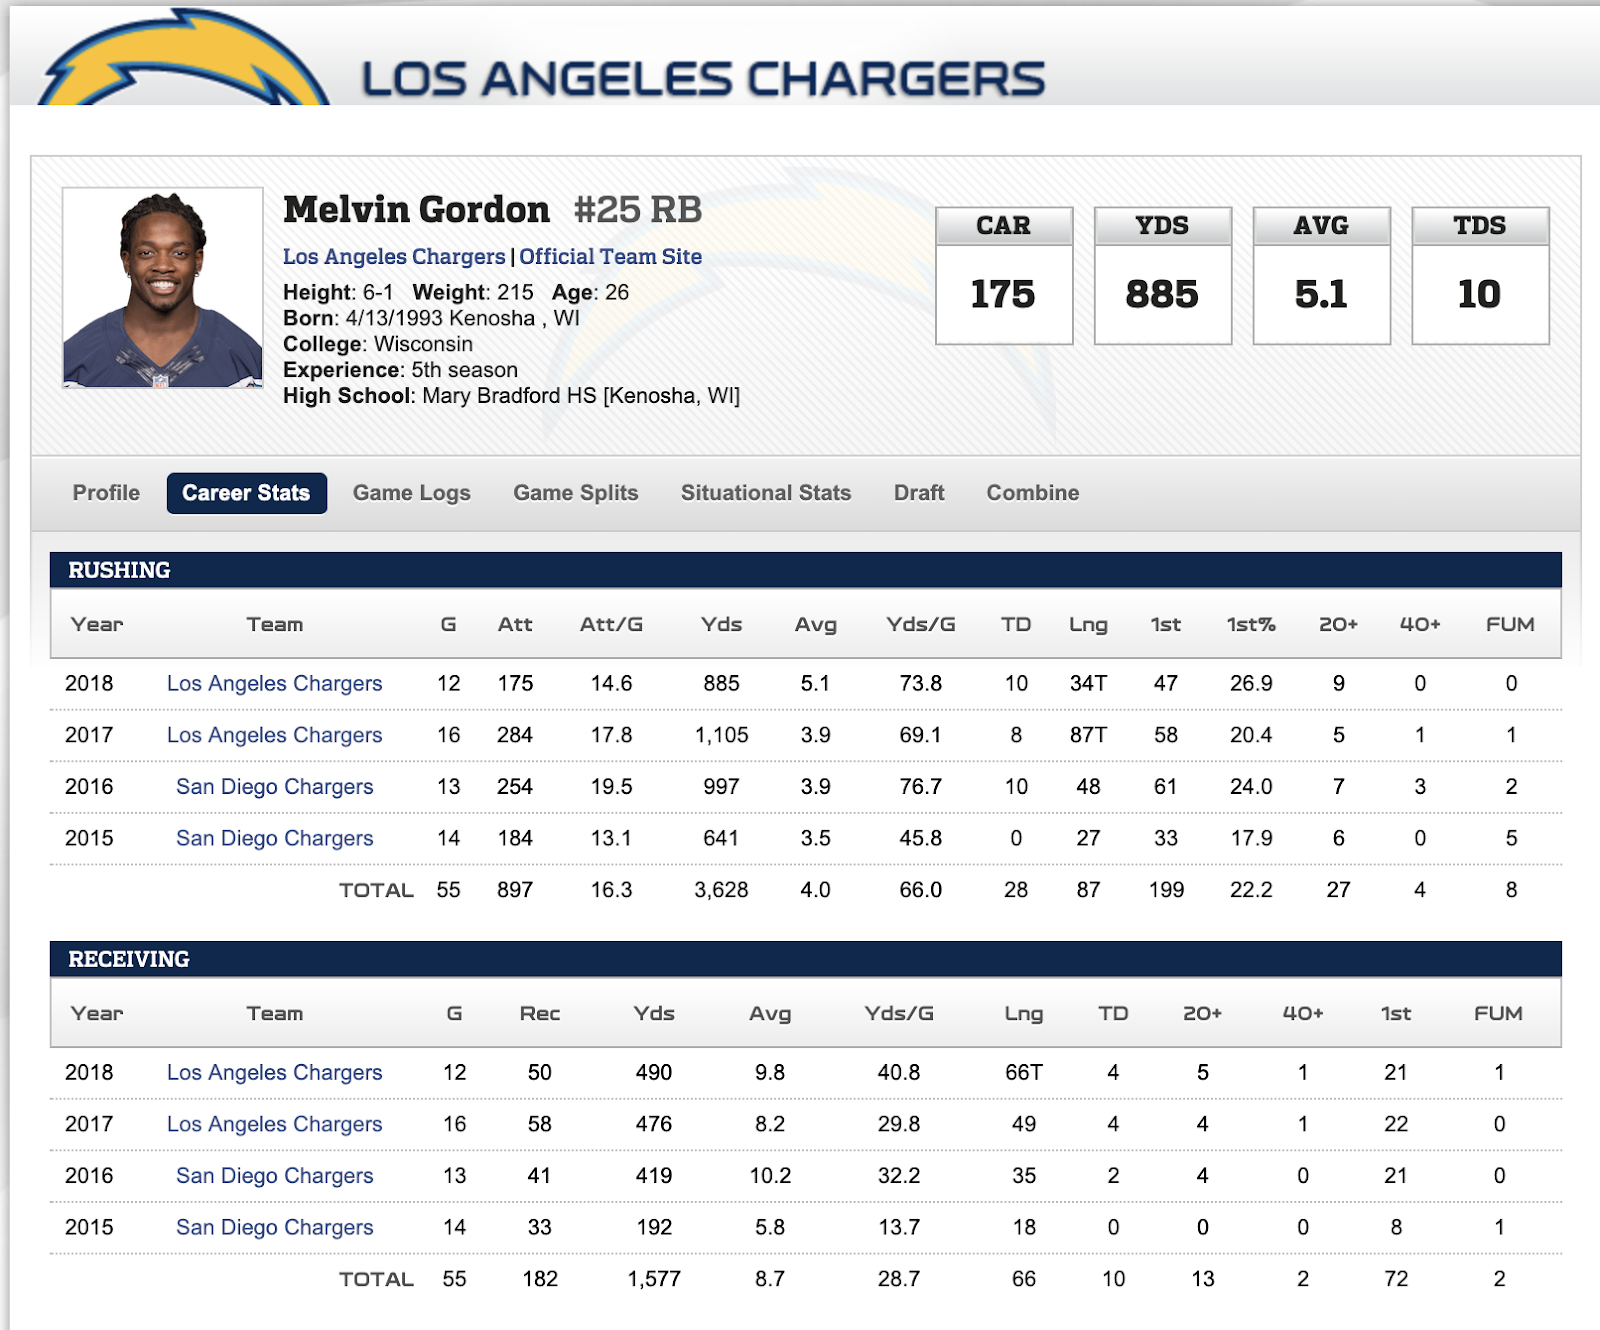
Task: Visit the Official Team Site link
Action: click(610, 257)
